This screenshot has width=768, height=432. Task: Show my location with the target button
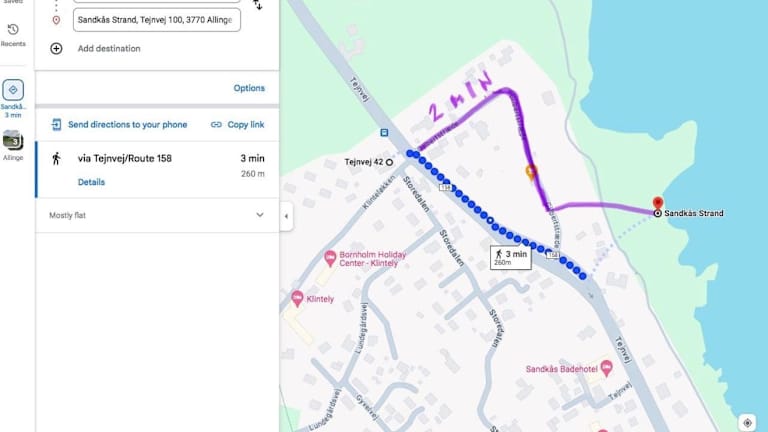coord(747,422)
